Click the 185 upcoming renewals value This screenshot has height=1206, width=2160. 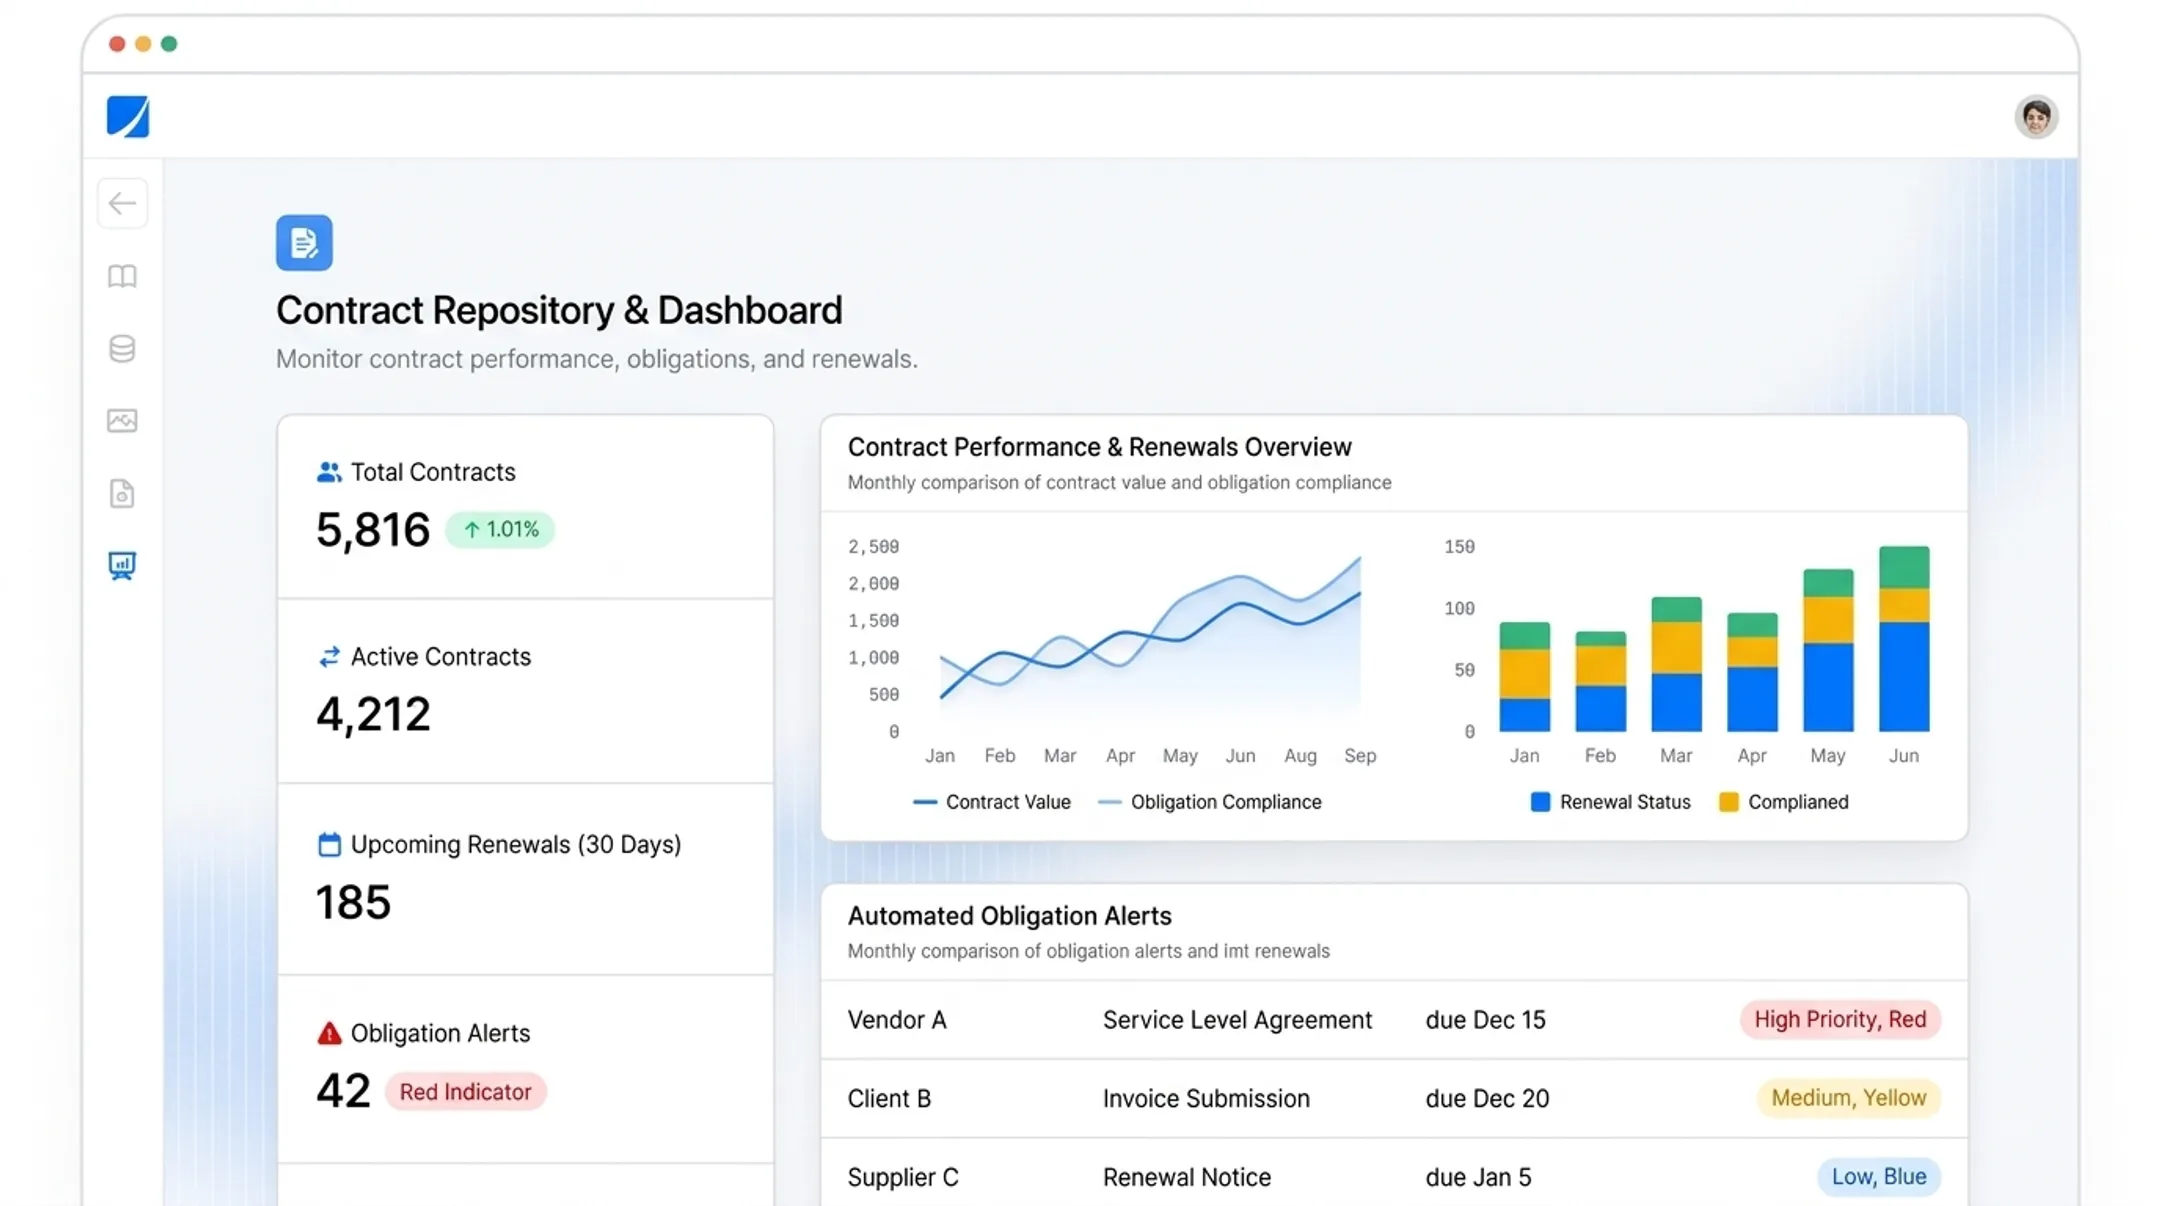point(353,902)
